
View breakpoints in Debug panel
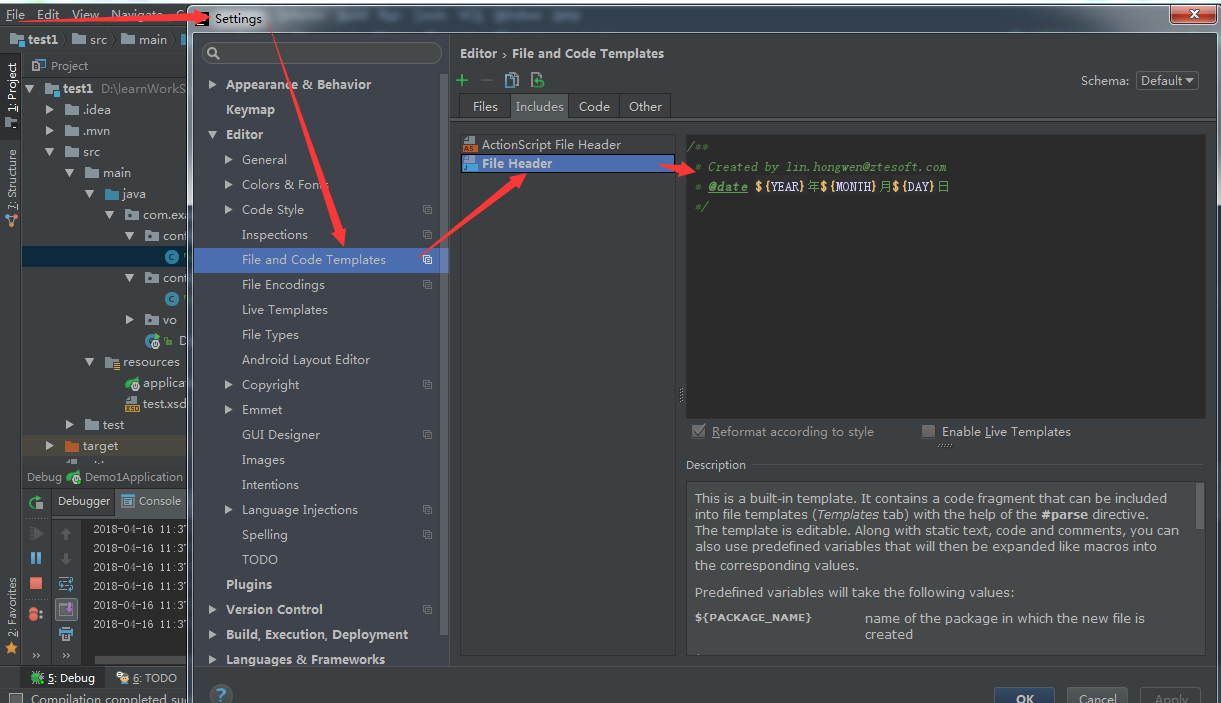tap(36, 612)
